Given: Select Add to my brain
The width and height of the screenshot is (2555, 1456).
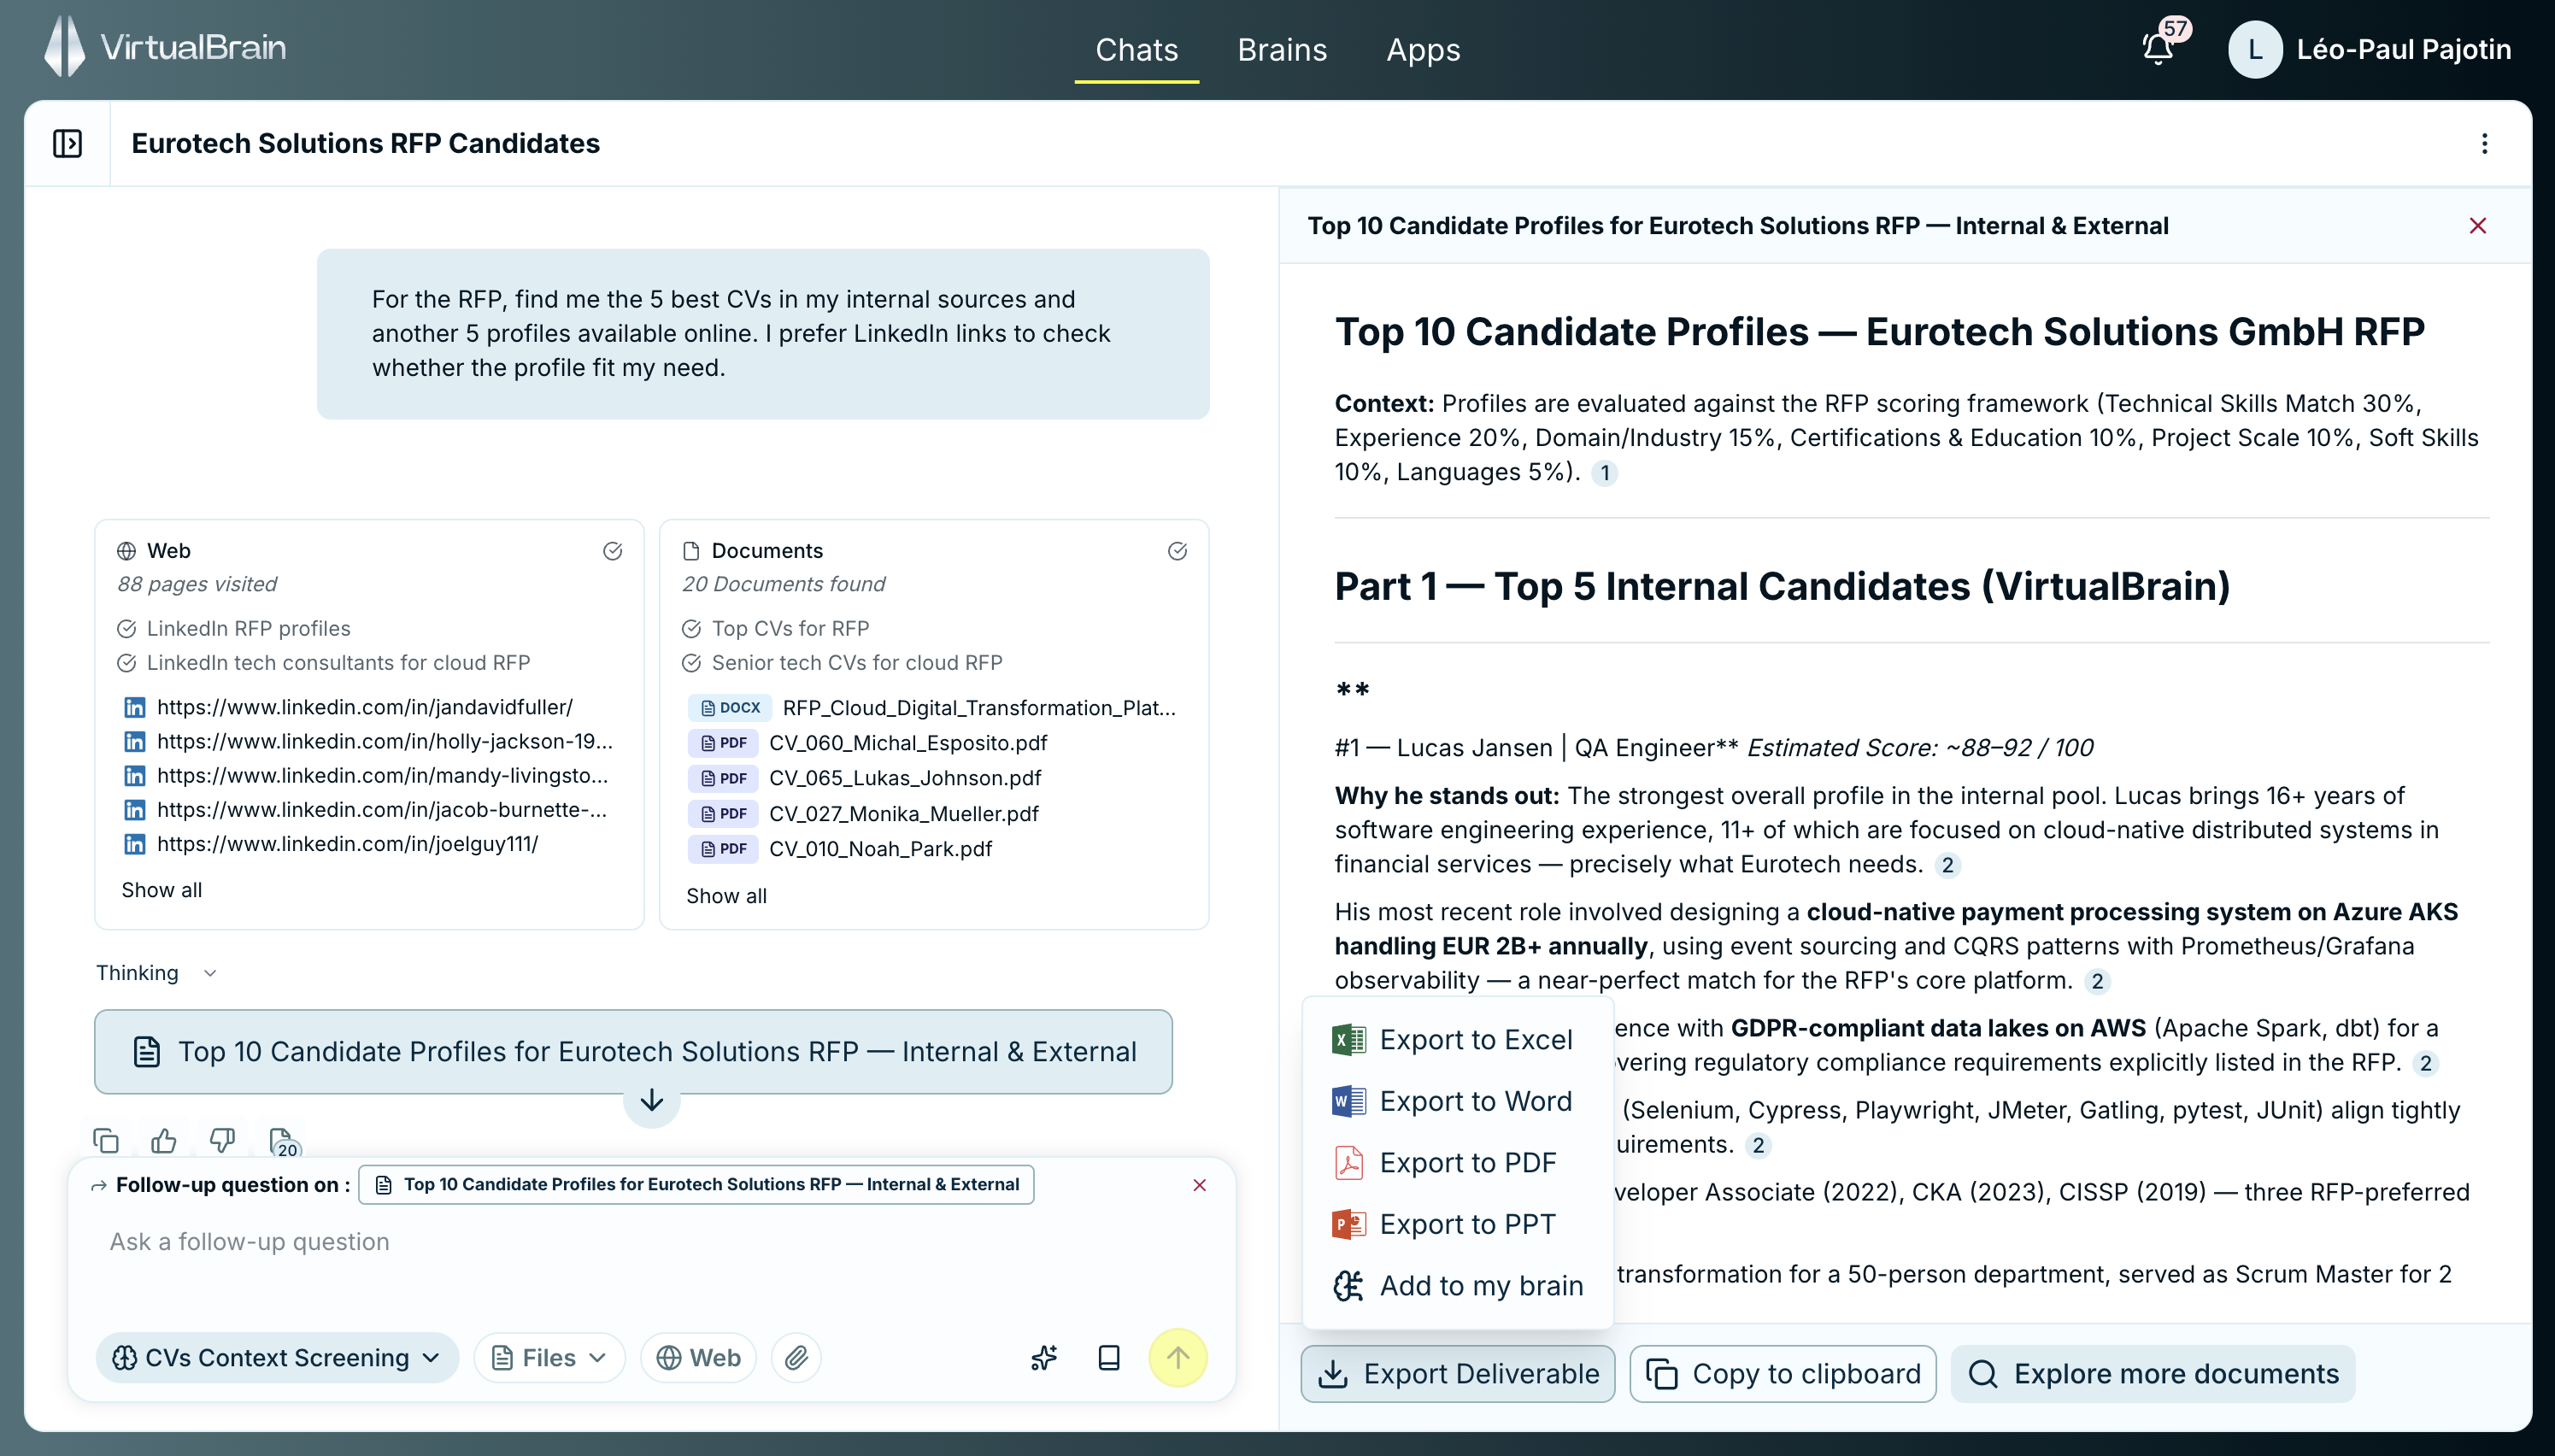Looking at the screenshot, I should coord(1458,1286).
